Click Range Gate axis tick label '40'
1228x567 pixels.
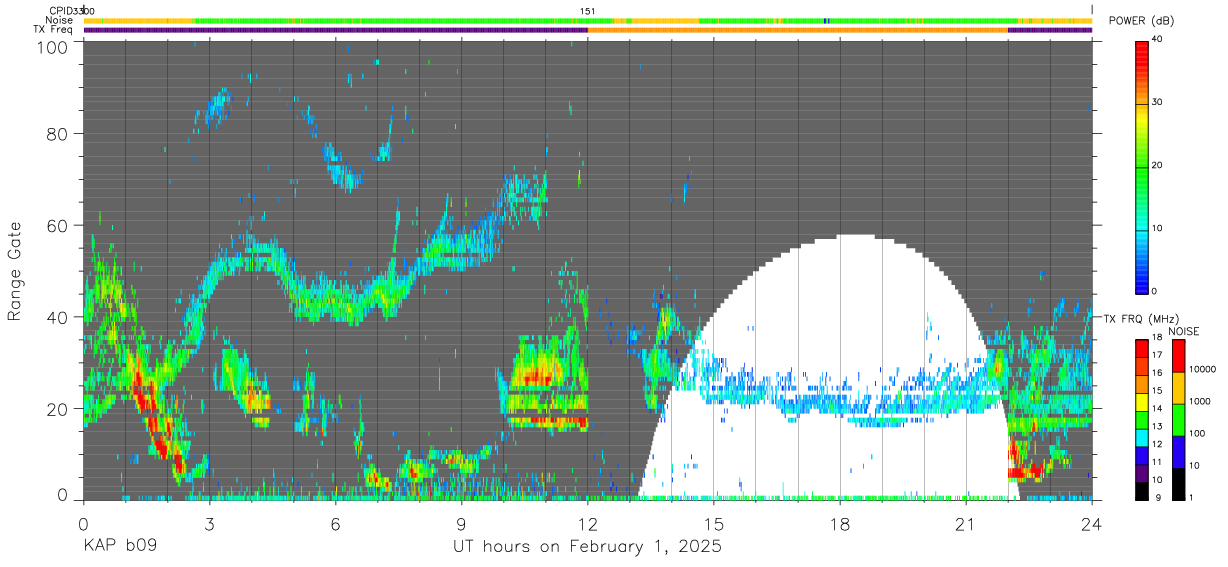pyautogui.click(x=58, y=317)
